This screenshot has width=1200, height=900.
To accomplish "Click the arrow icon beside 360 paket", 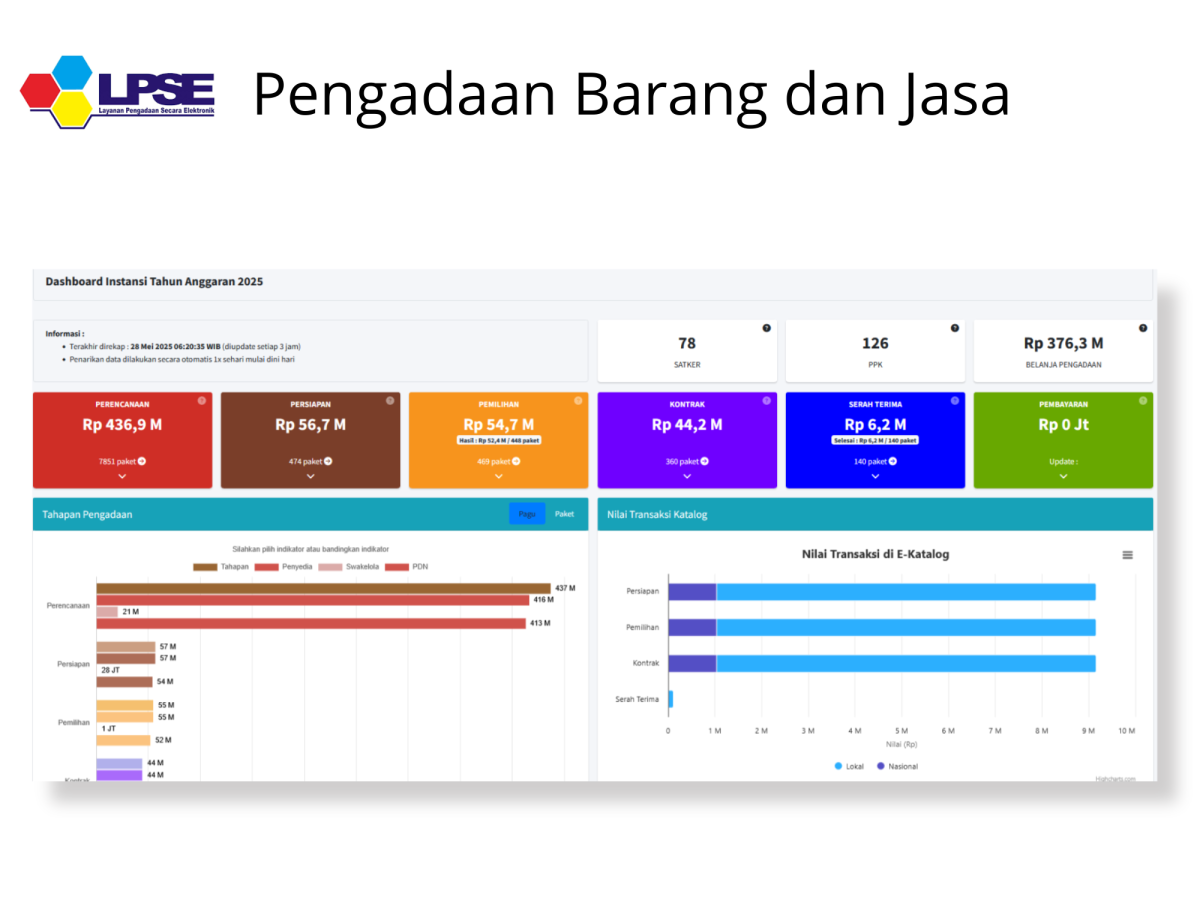I will click(x=705, y=461).
